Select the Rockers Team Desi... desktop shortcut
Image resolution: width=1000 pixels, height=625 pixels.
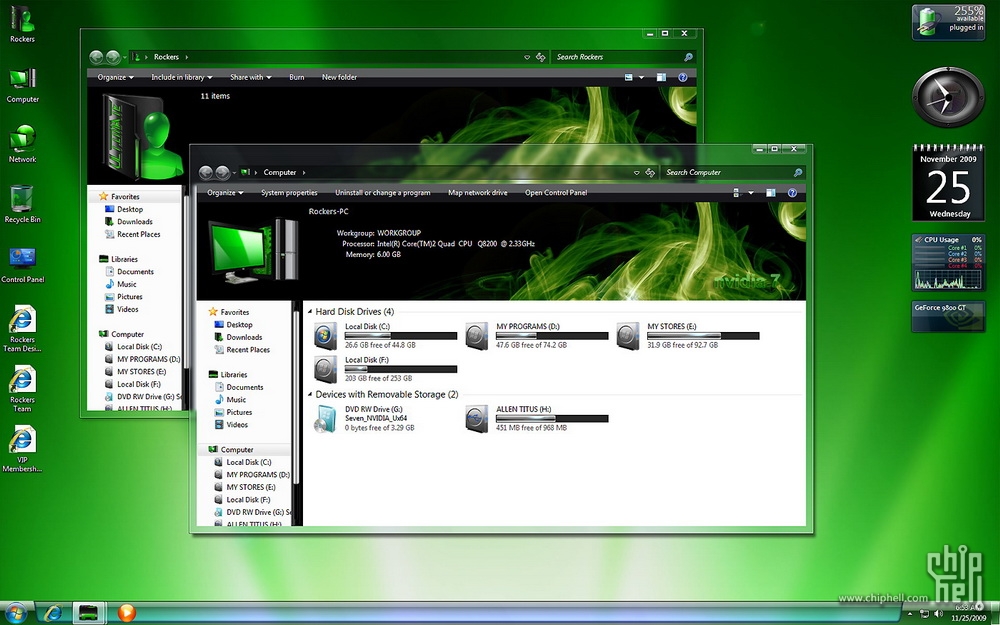click(22, 329)
